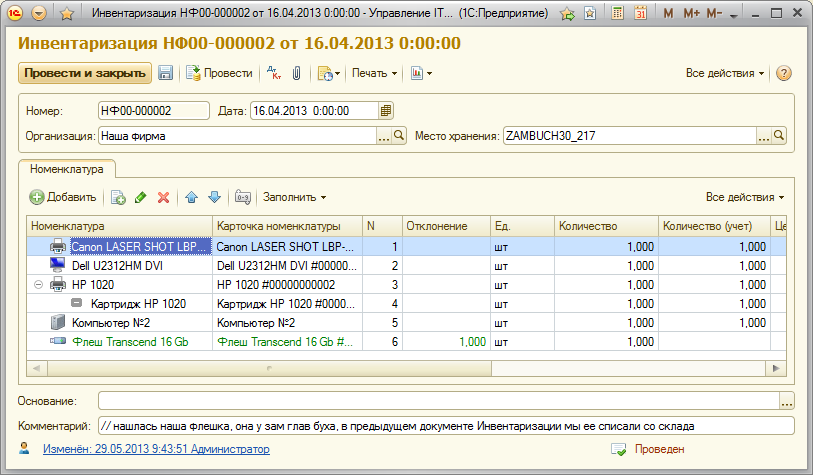Click the renumber rows icon
This screenshot has width=813, height=475.
tap(243, 197)
